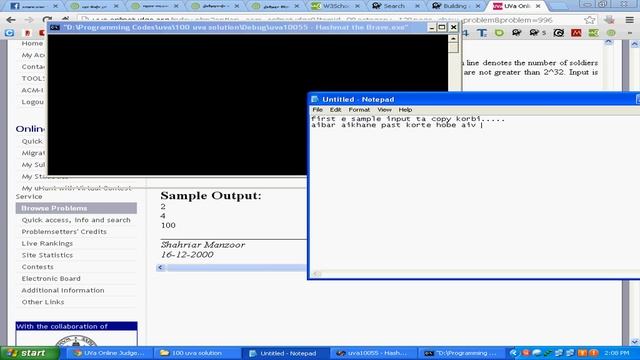Viewport: 640px width, 360px height.
Task: Select the UVa Online tab
Action: coord(516,6)
